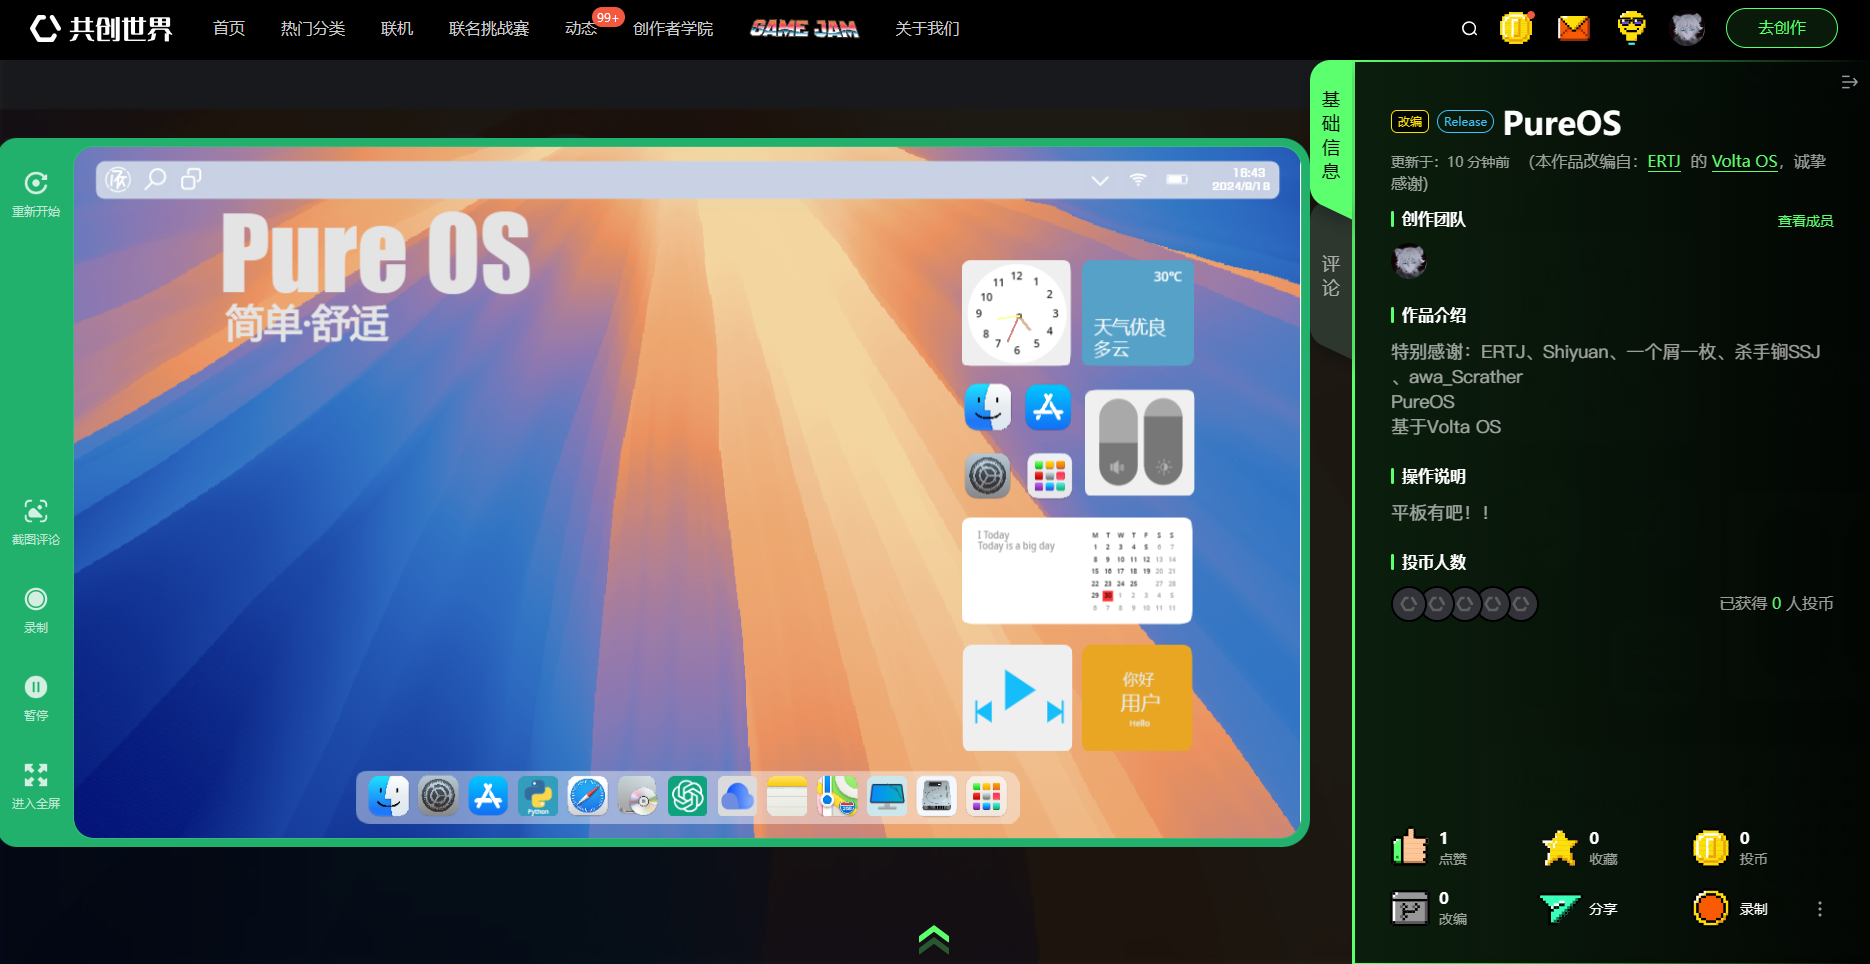Open 联机 navigation item
The height and width of the screenshot is (964, 1870).
pos(397,28)
